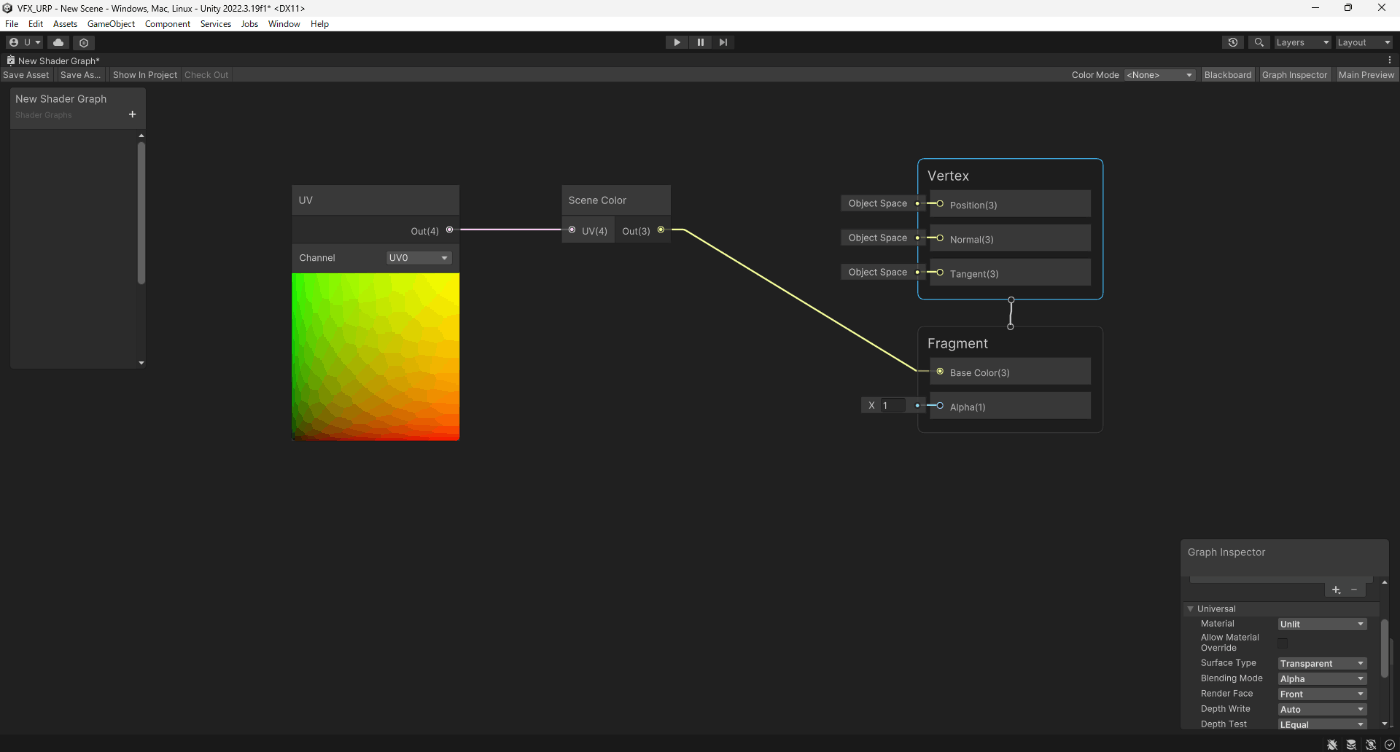
Task: Click Show In Project button
Action: (145, 75)
